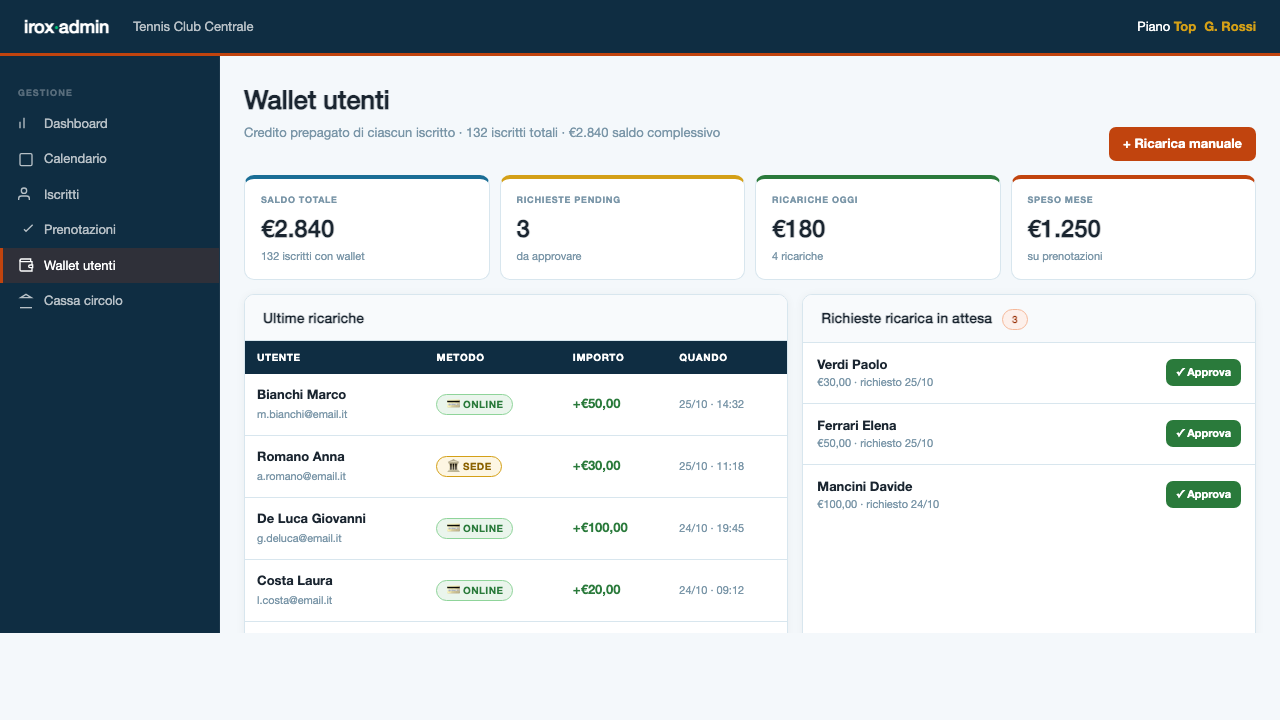Click Romano Anna's name in the table
The width and height of the screenshot is (1280, 720).
[x=300, y=457]
